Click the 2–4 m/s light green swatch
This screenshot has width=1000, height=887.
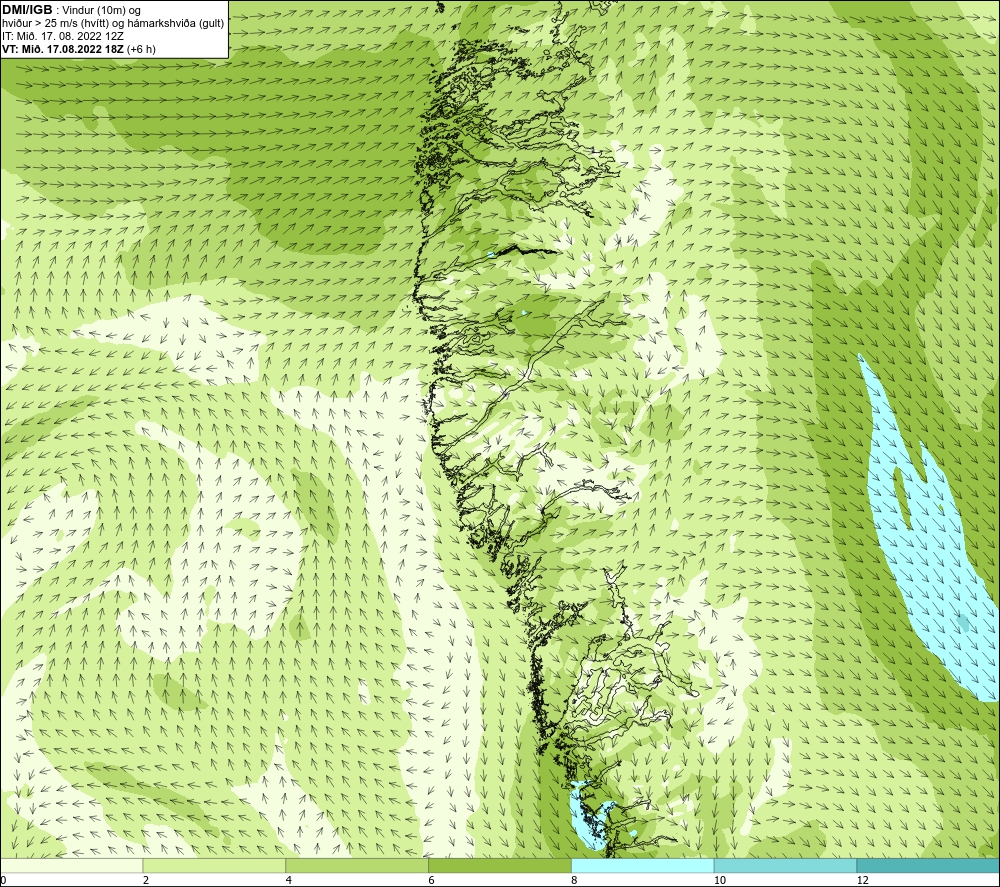(214, 865)
